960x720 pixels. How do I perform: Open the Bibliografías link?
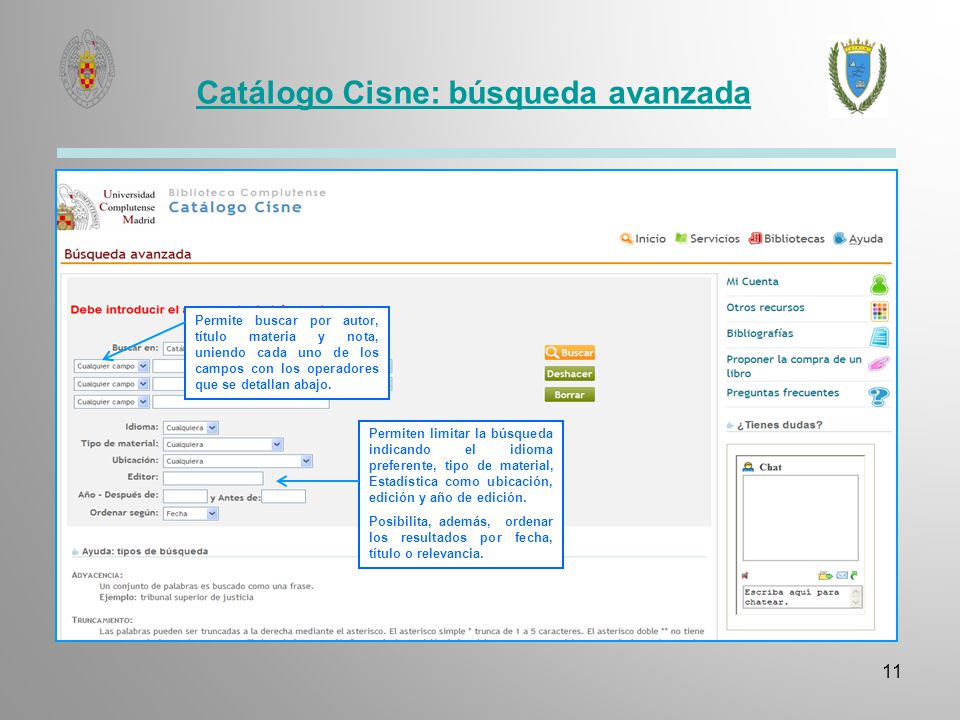coord(760,333)
